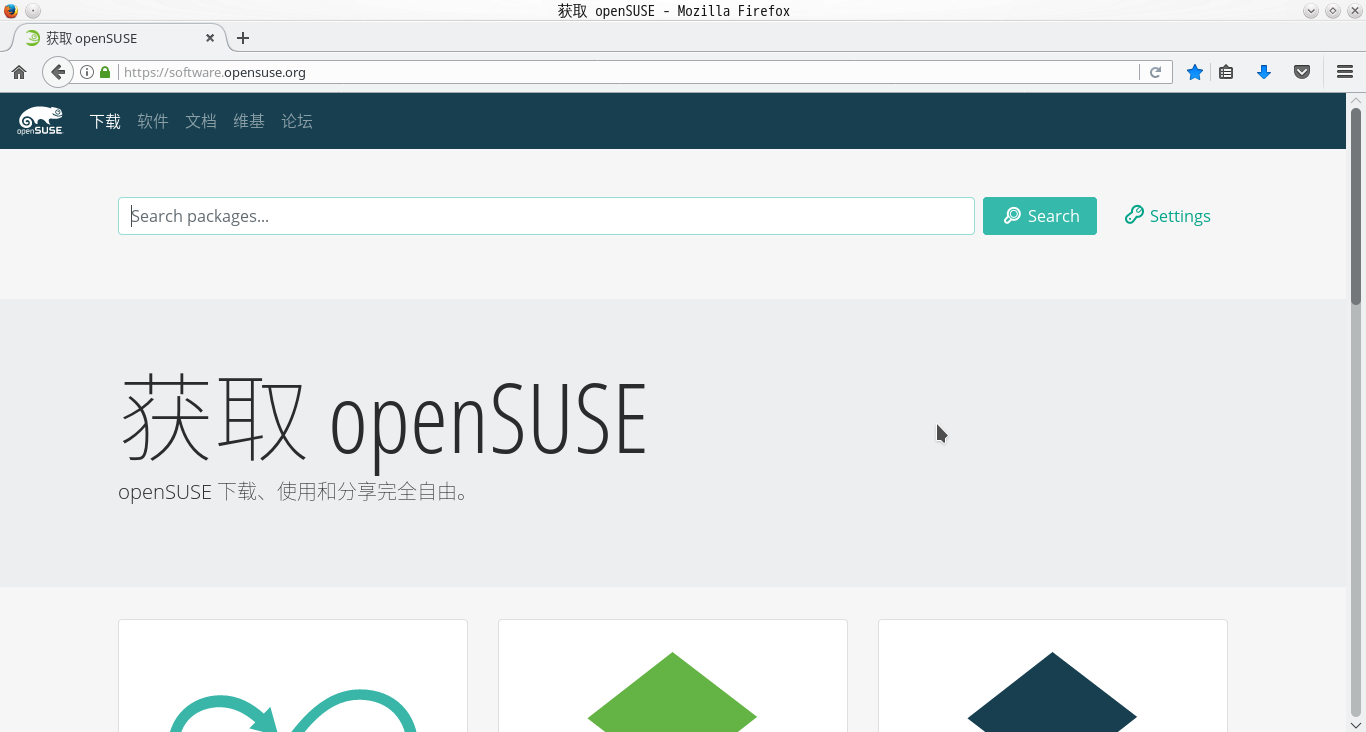
Task: Open the Firefox downloads arrow
Action: [x=1263, y=72]
